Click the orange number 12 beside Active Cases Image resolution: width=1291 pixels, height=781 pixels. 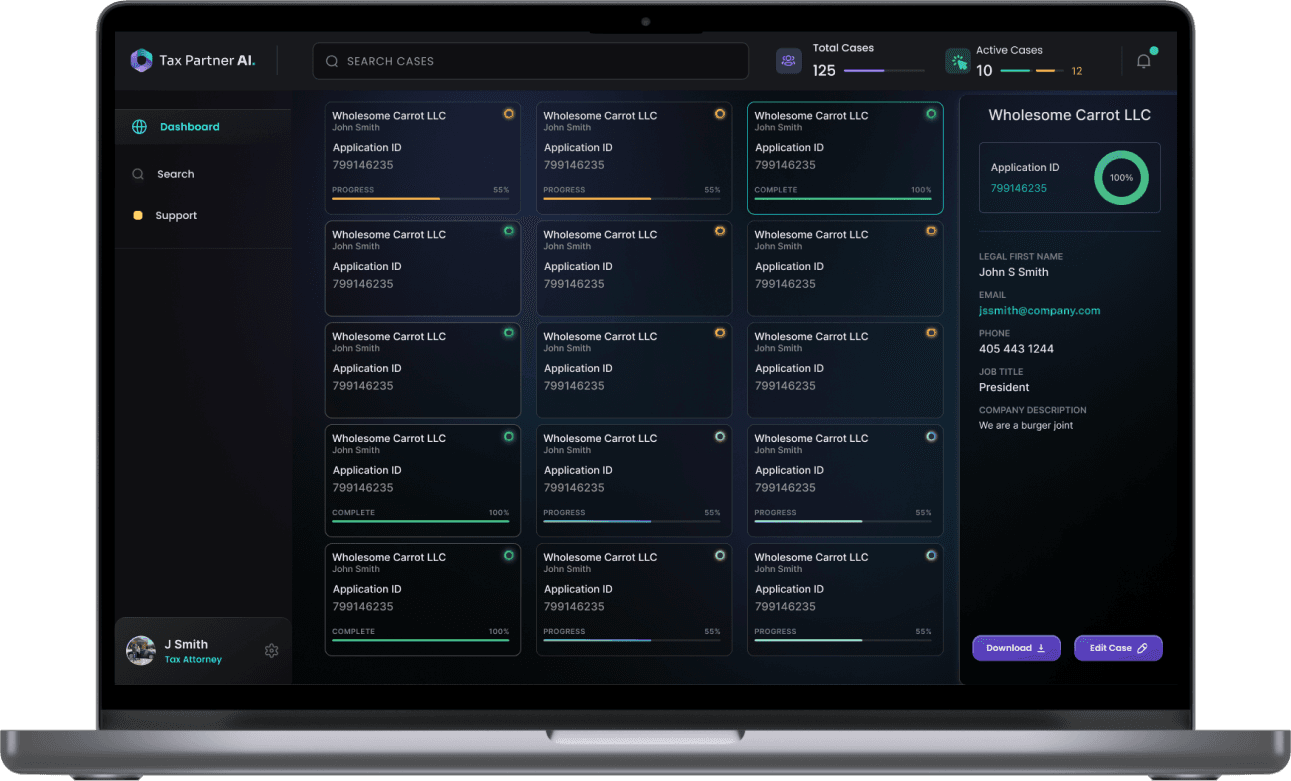1076,71
